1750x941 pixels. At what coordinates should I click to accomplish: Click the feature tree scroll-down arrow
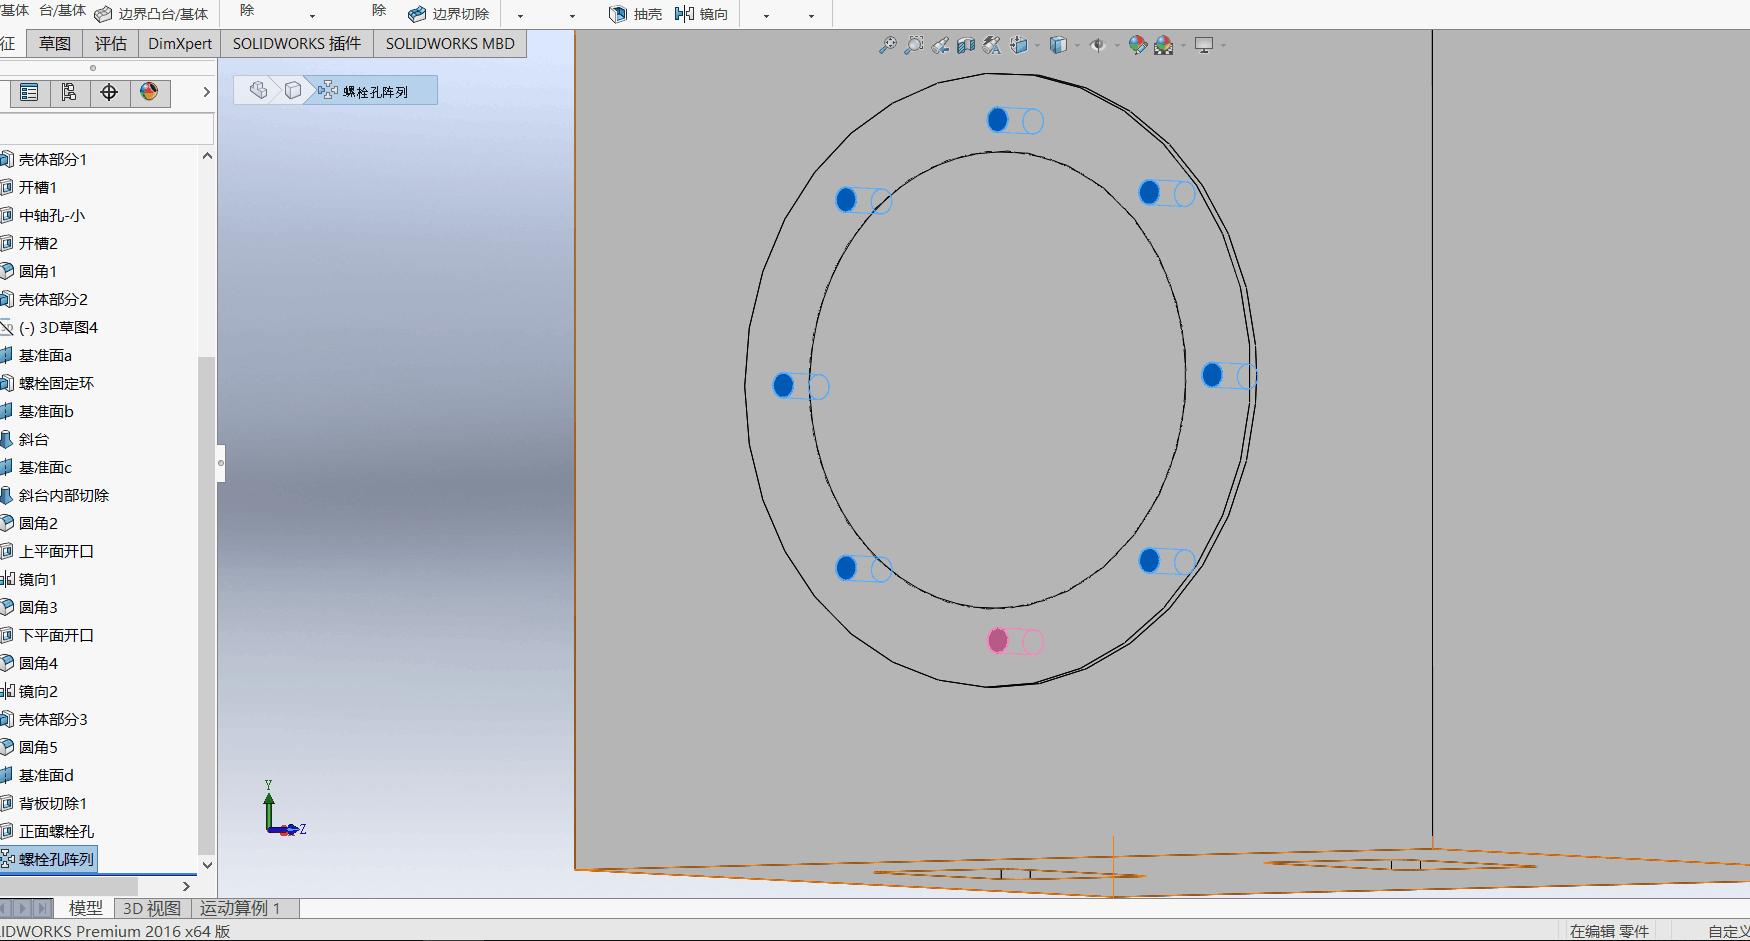pos(207,865)
